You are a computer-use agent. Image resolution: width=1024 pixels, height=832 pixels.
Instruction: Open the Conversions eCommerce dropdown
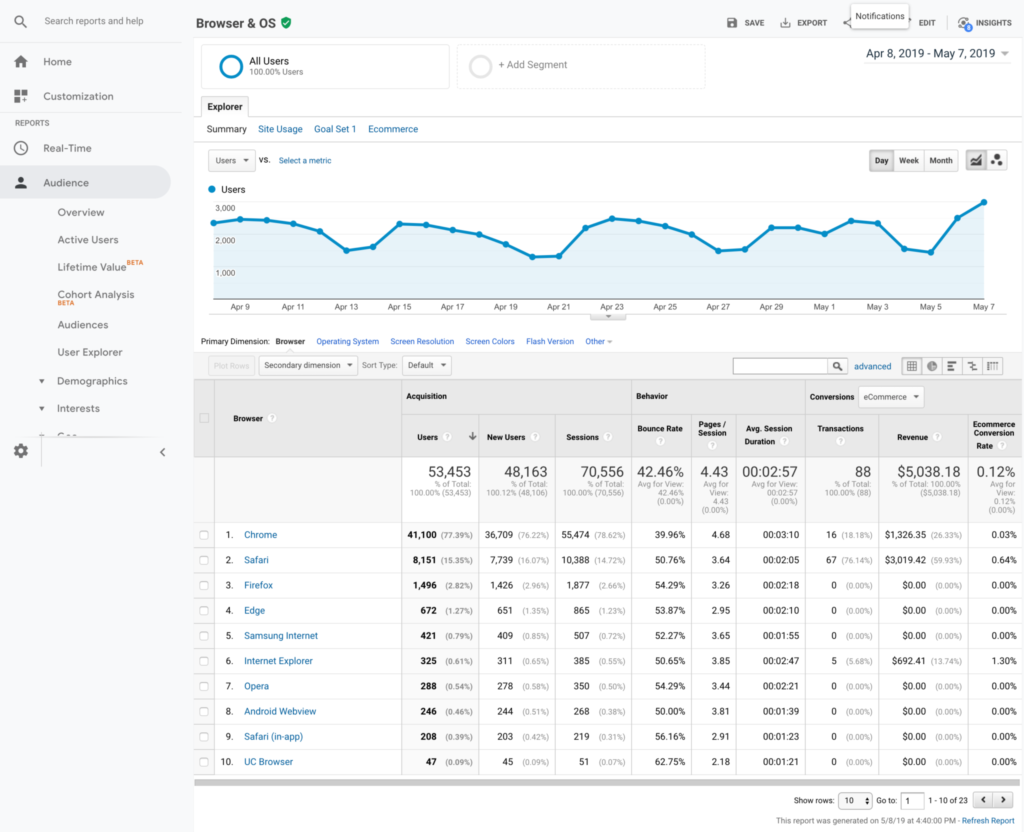tap(891, 397)
